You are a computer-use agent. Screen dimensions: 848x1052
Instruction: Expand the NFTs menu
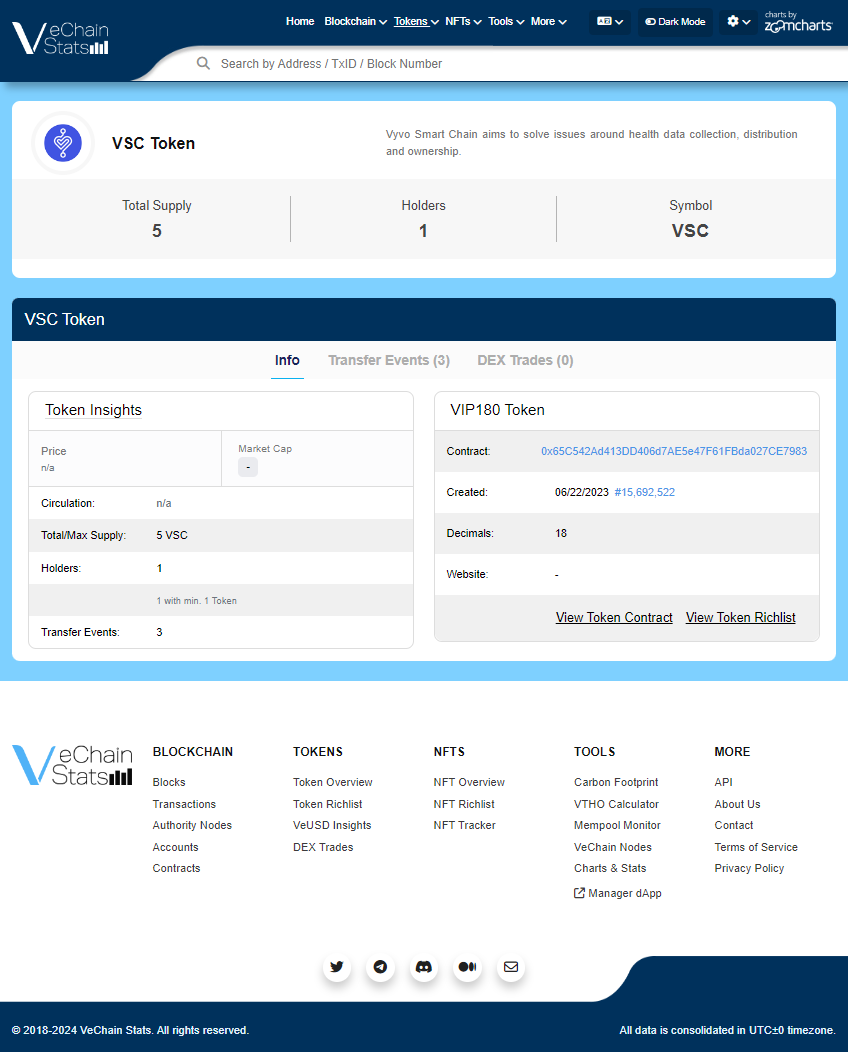click(464, 21)
